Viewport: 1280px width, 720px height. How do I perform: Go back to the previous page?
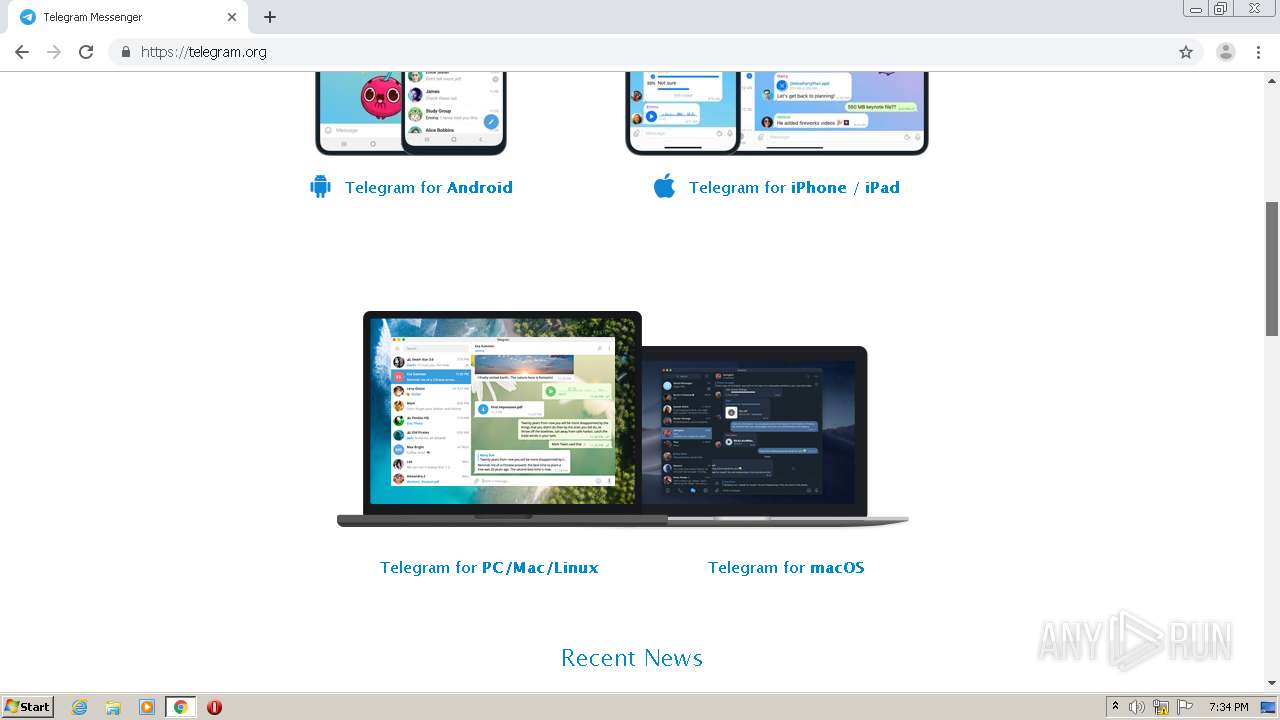click(x=22, y=52)
